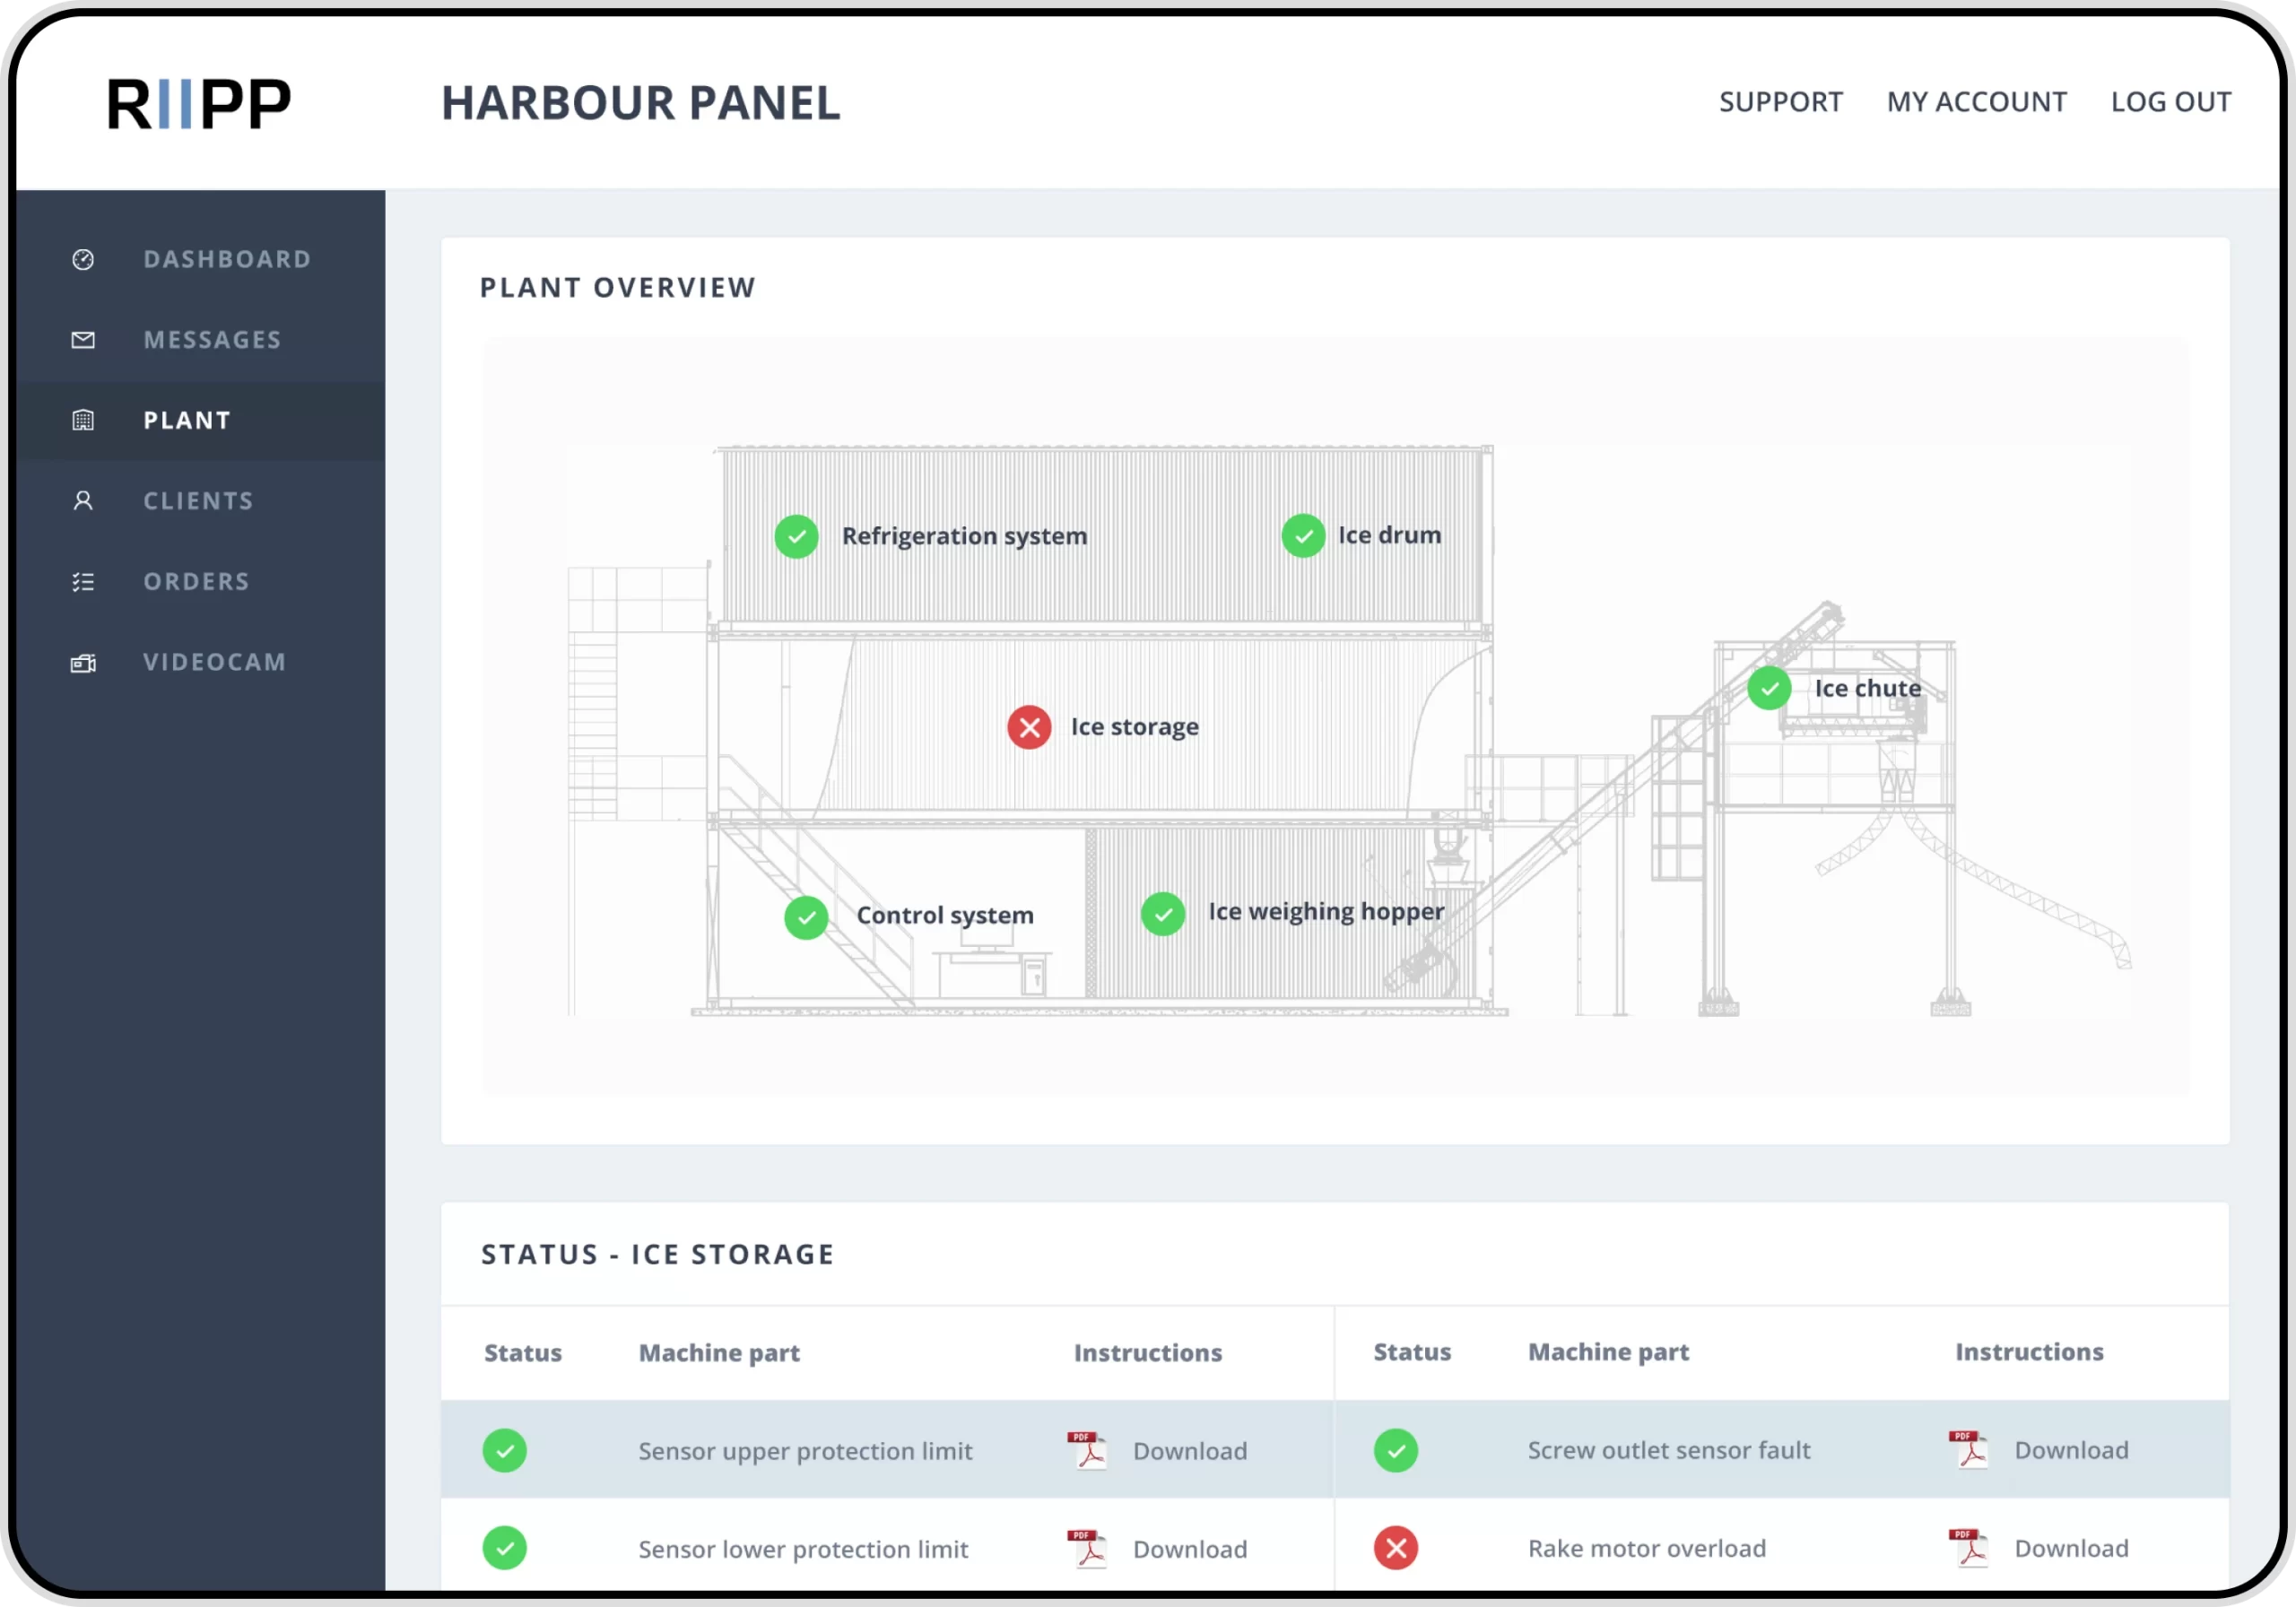Go to My Account
Viewport: 2296px width, 1607px height.
point(1976,102)
